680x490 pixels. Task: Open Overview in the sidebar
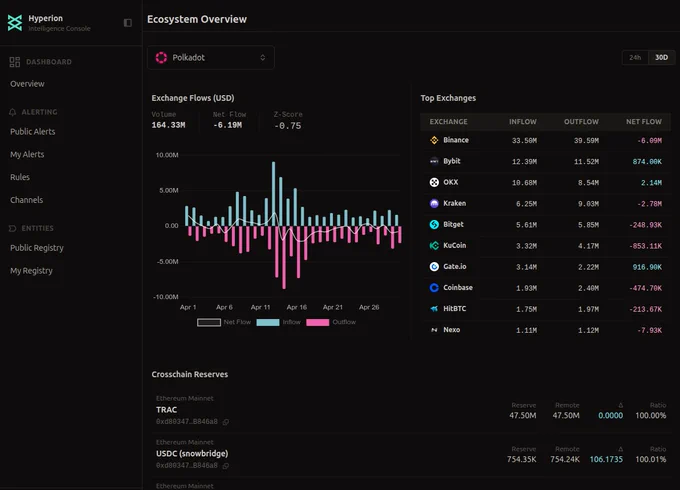point(27,84)
